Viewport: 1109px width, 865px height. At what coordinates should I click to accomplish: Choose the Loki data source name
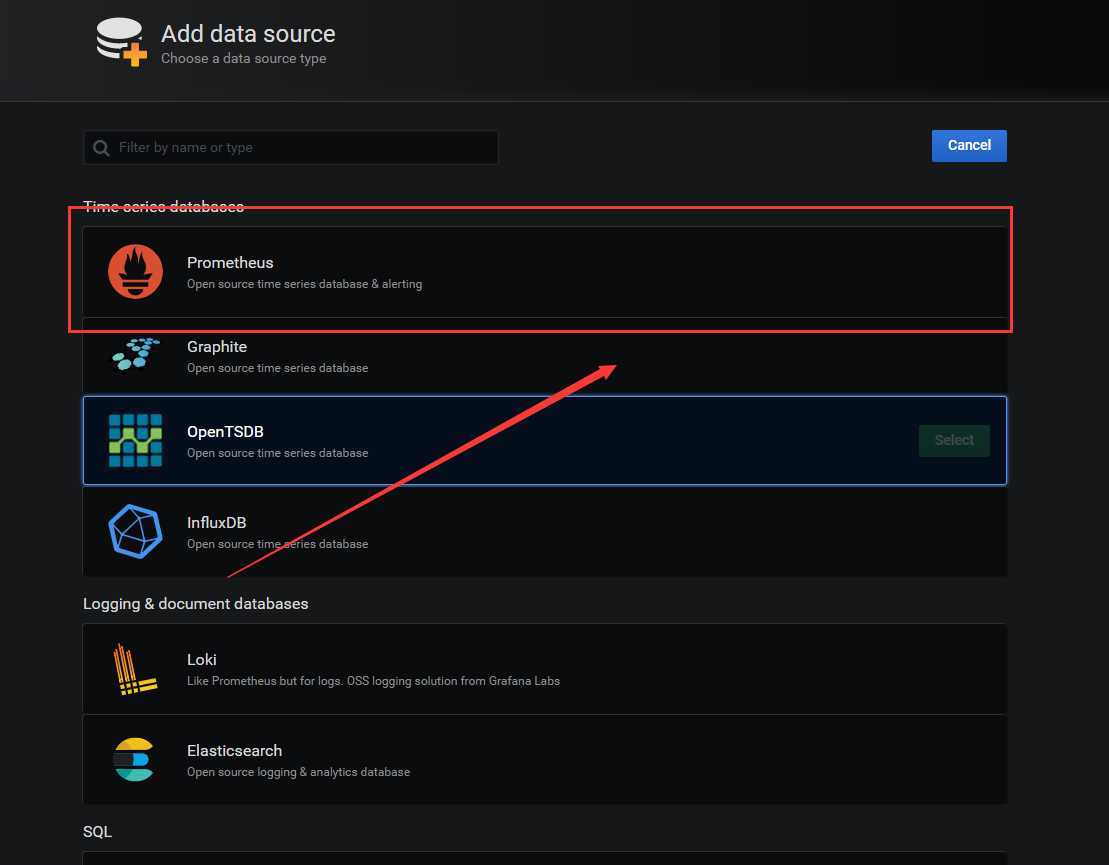202,660
